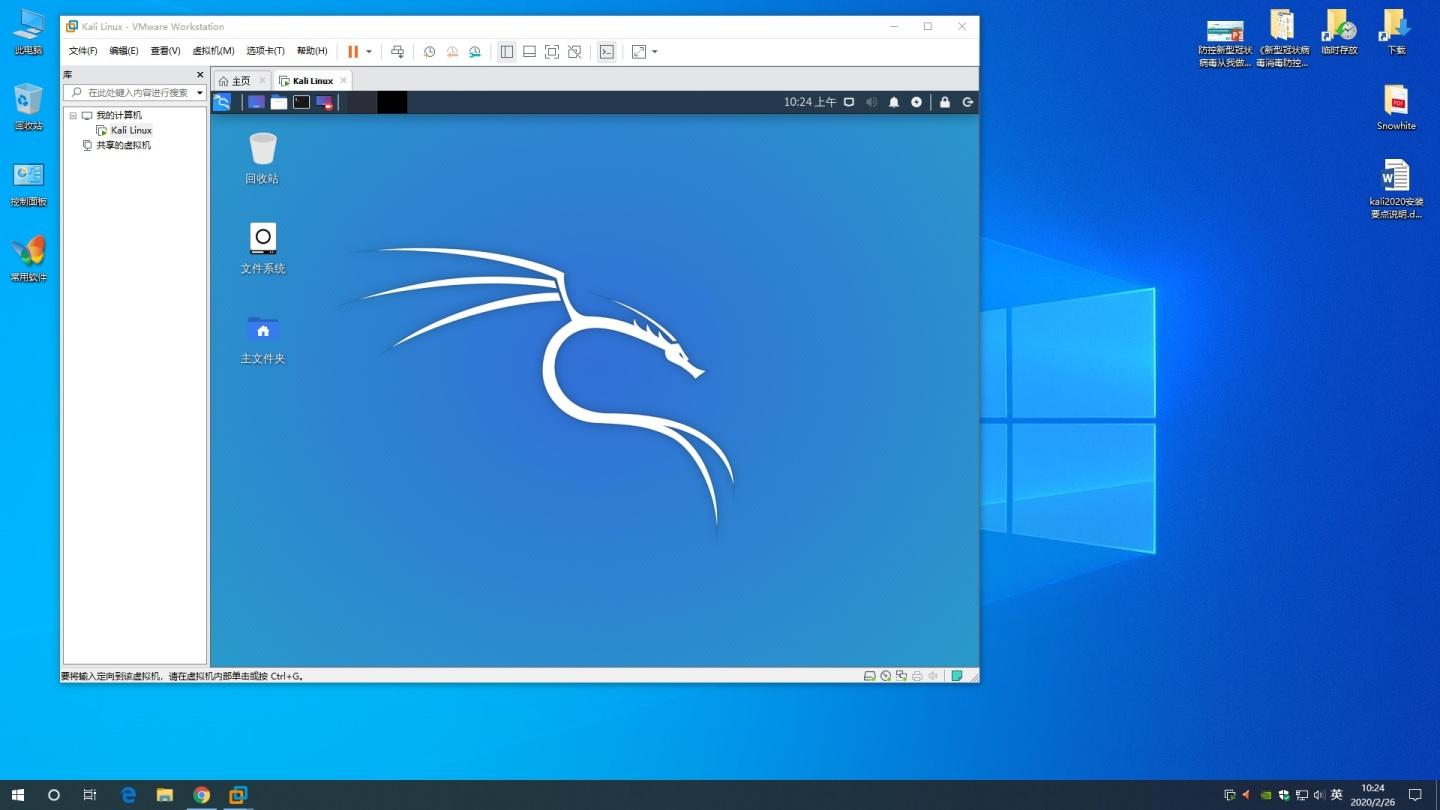1440x810 pixels.
Task: Click the stretch guest display icon
Action: [x=639, y=51]
